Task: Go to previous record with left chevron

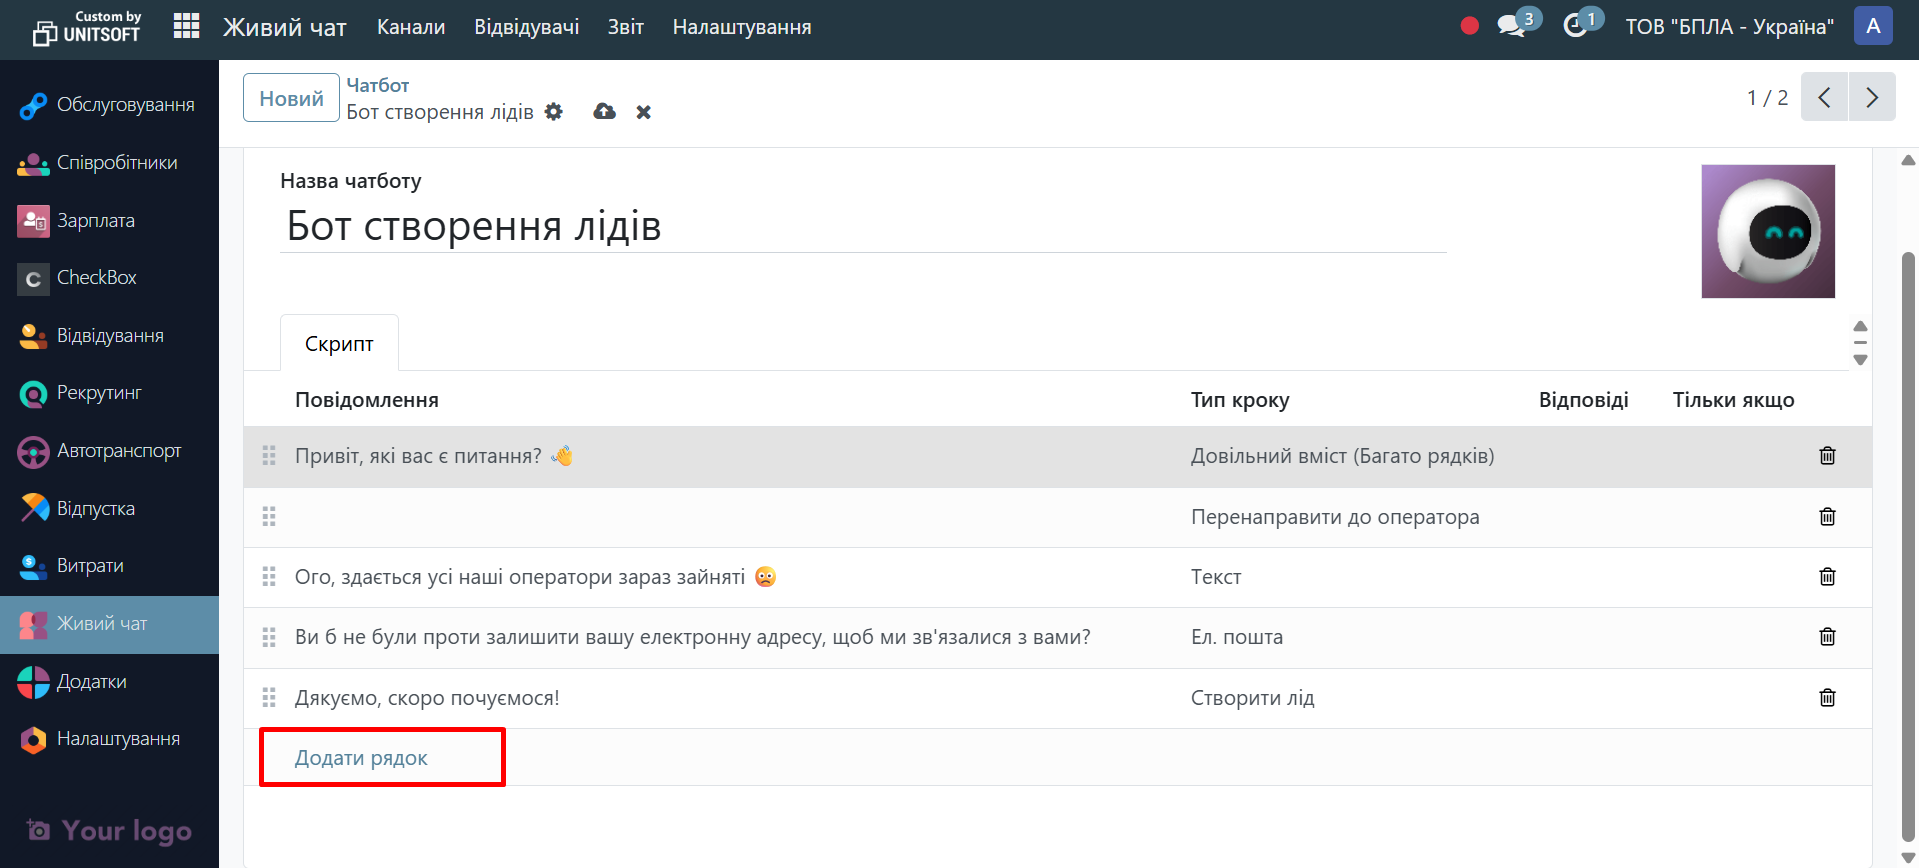Action: point(1824,97)
